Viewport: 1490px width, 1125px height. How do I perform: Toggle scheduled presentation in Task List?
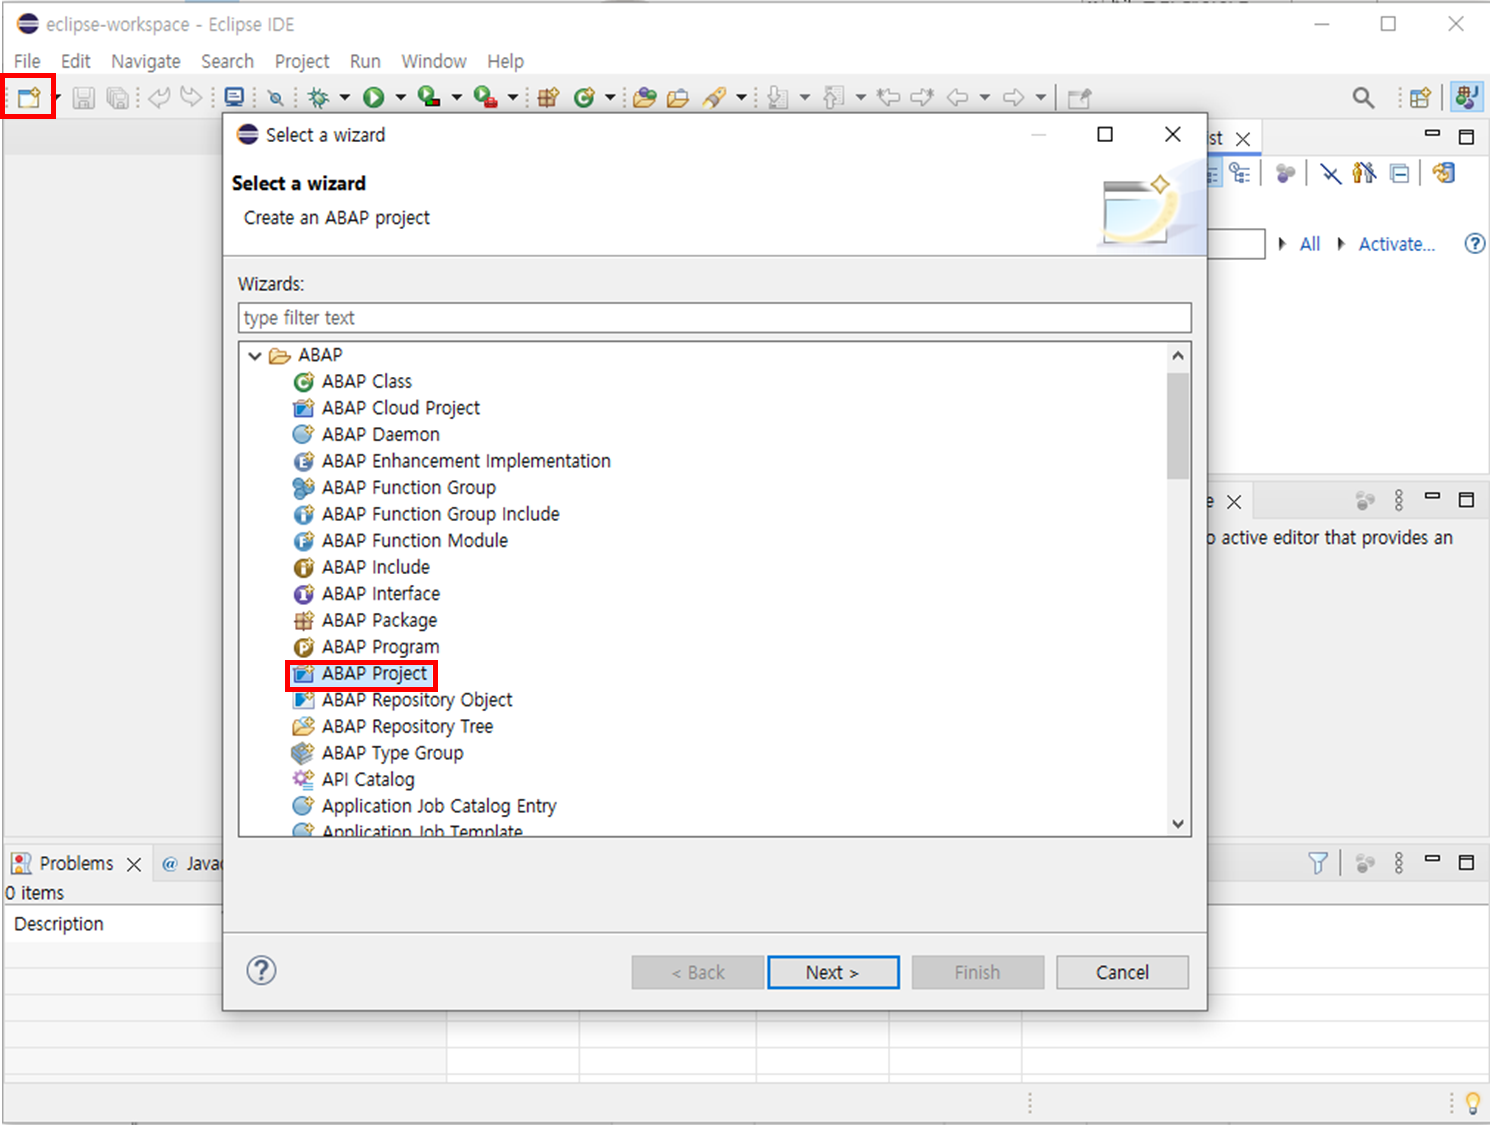pyautogui.click(x=1240, y=173)
